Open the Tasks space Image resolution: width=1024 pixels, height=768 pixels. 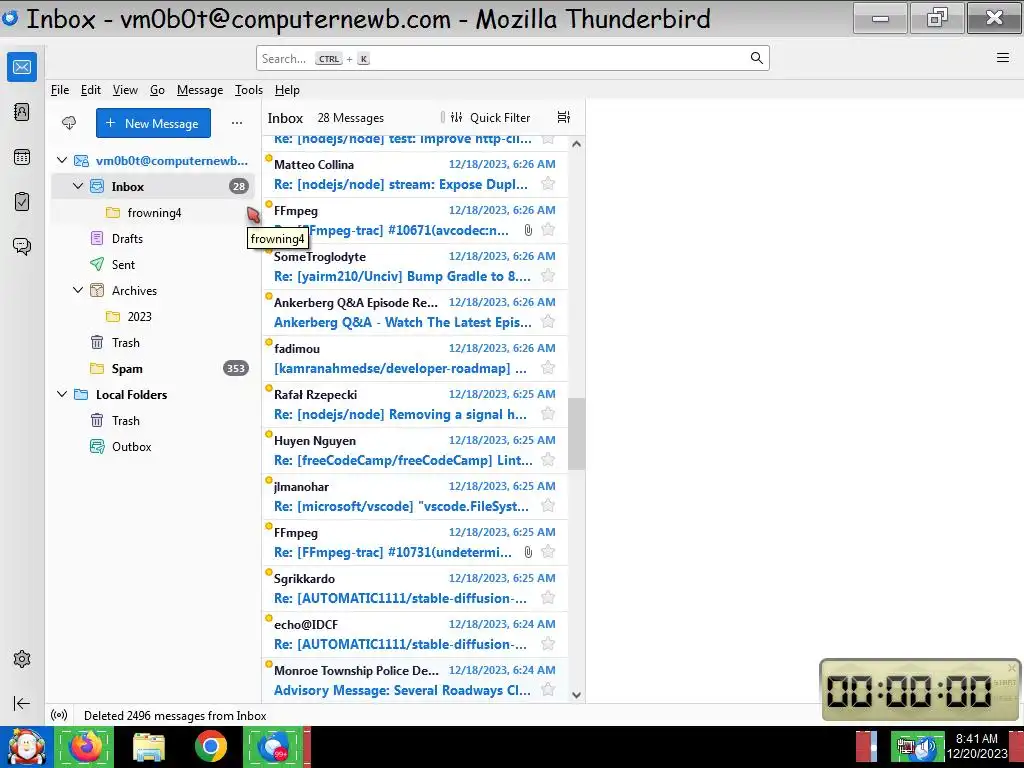pos(22,201)
